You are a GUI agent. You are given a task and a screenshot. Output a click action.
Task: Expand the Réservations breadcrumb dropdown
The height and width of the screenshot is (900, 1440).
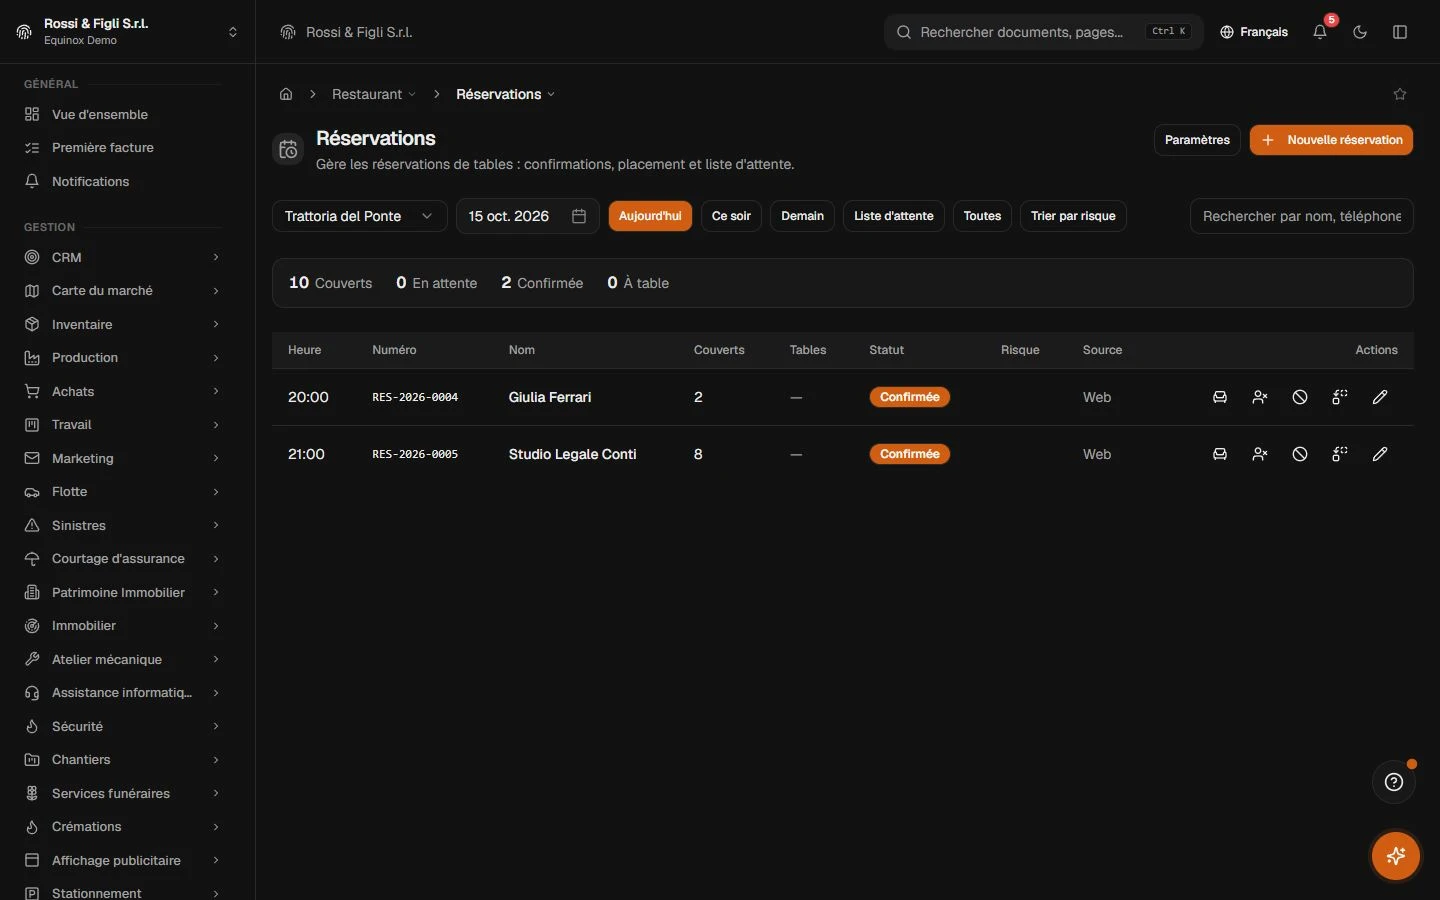[x=505, y=94]
